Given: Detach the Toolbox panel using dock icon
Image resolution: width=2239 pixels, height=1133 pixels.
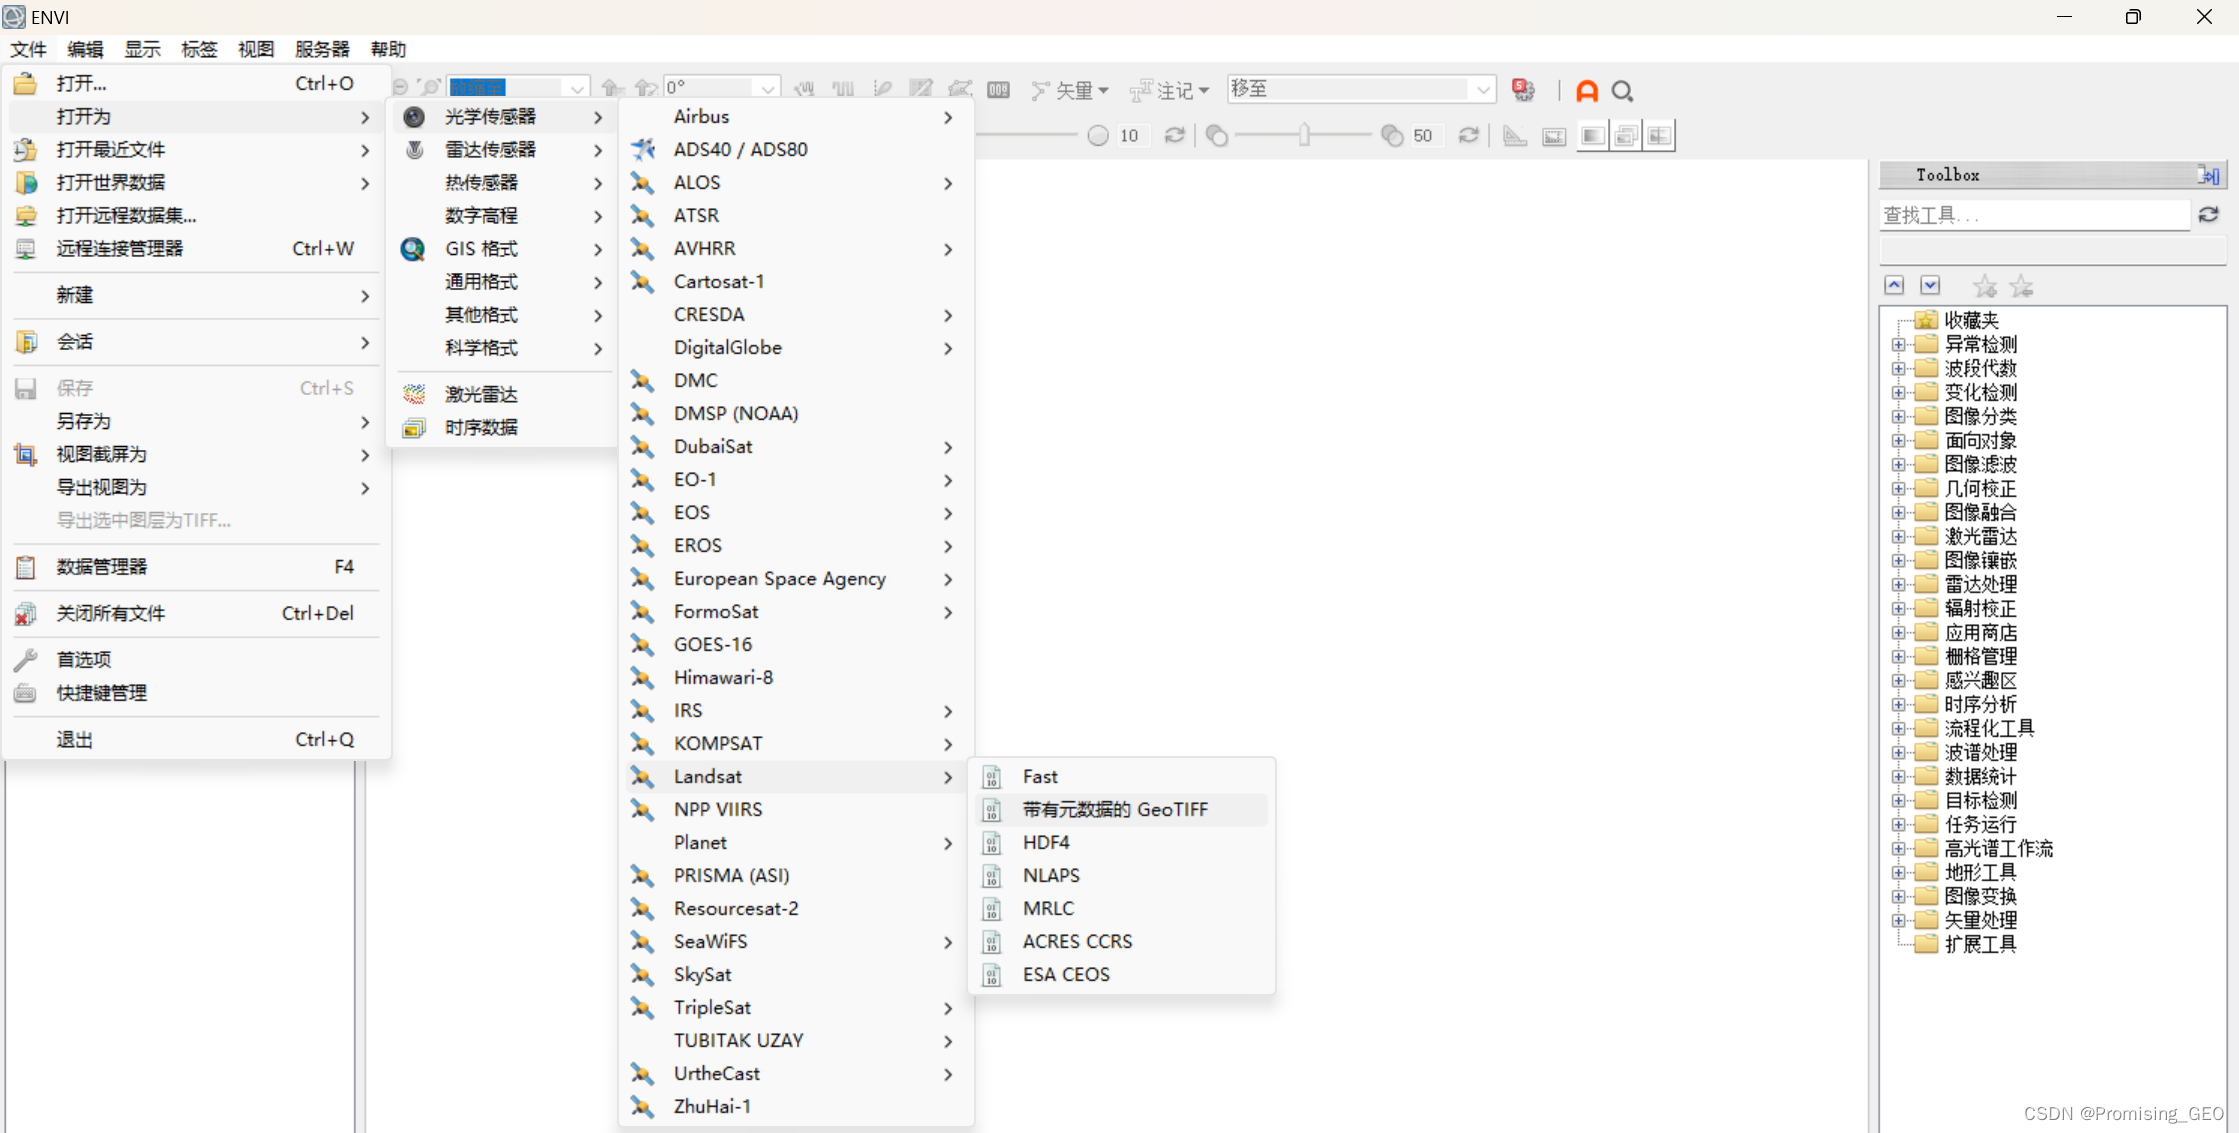Looking at the screenshot, I should (x=2208, y=175).
